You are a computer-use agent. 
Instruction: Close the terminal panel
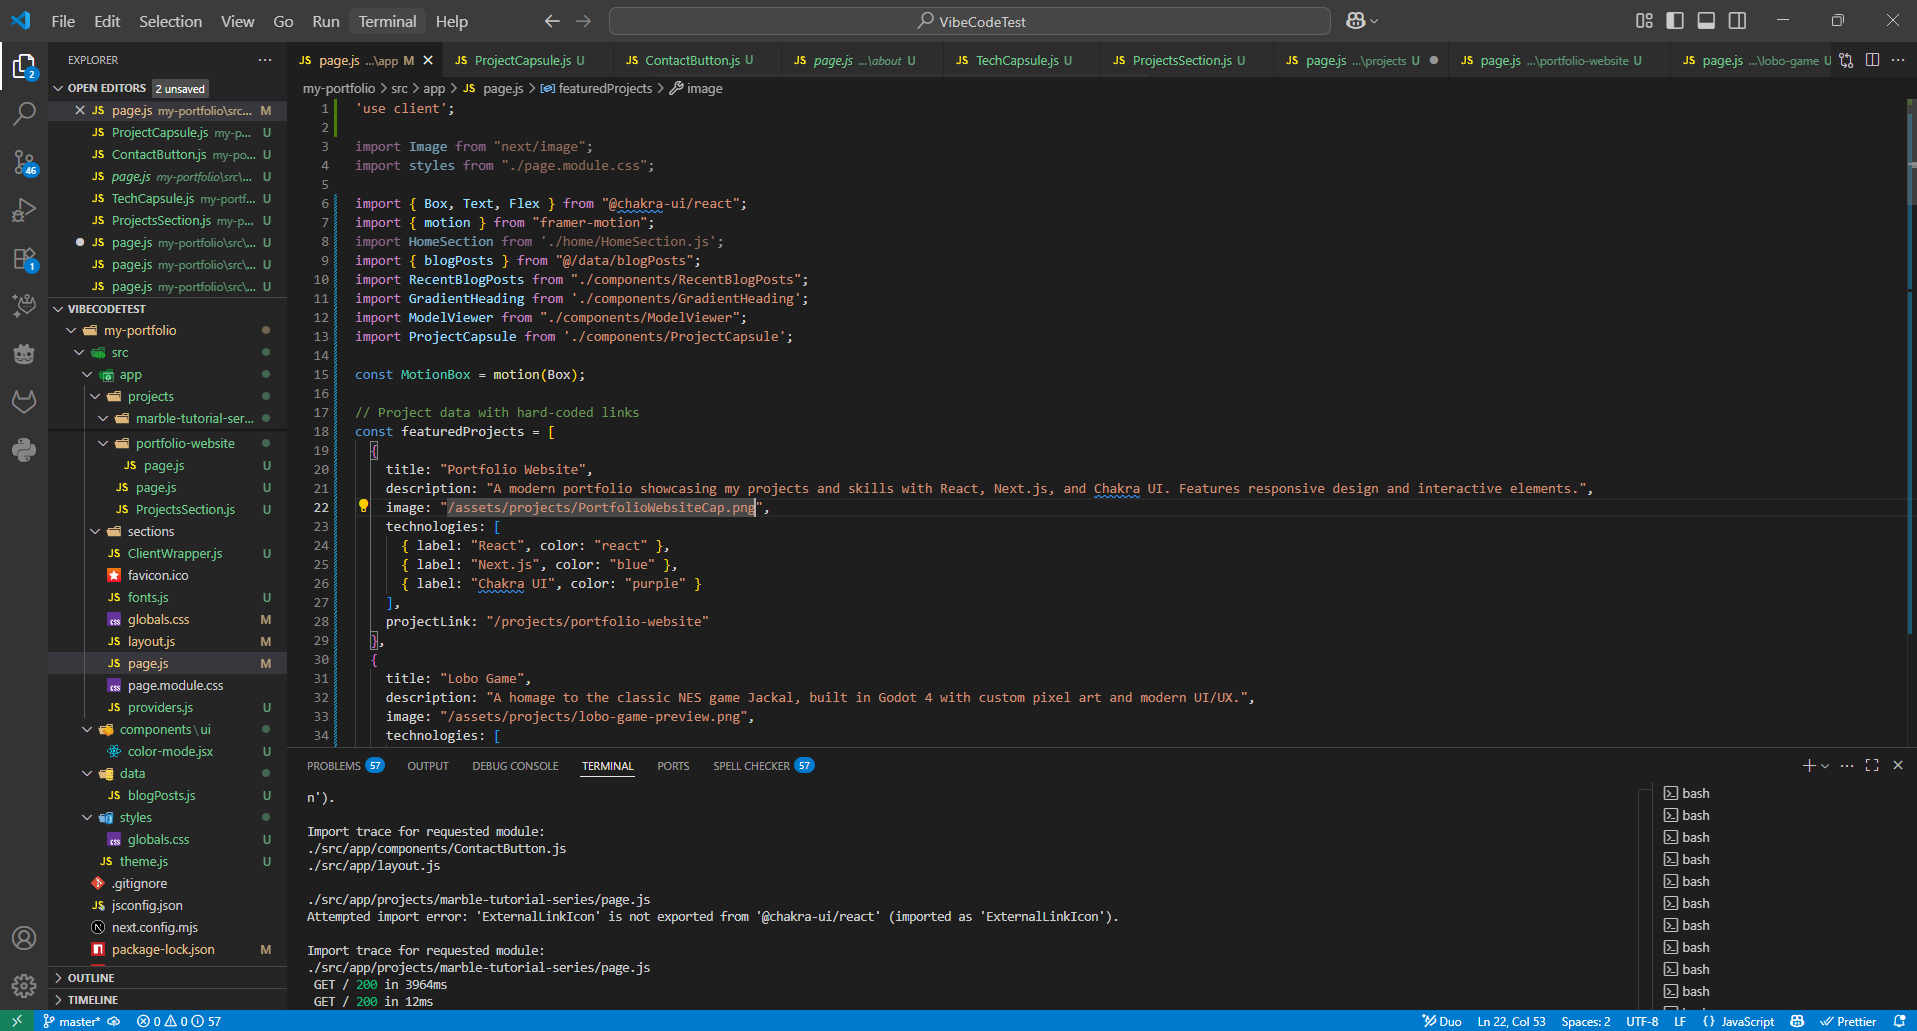(x=1898, y=765)
